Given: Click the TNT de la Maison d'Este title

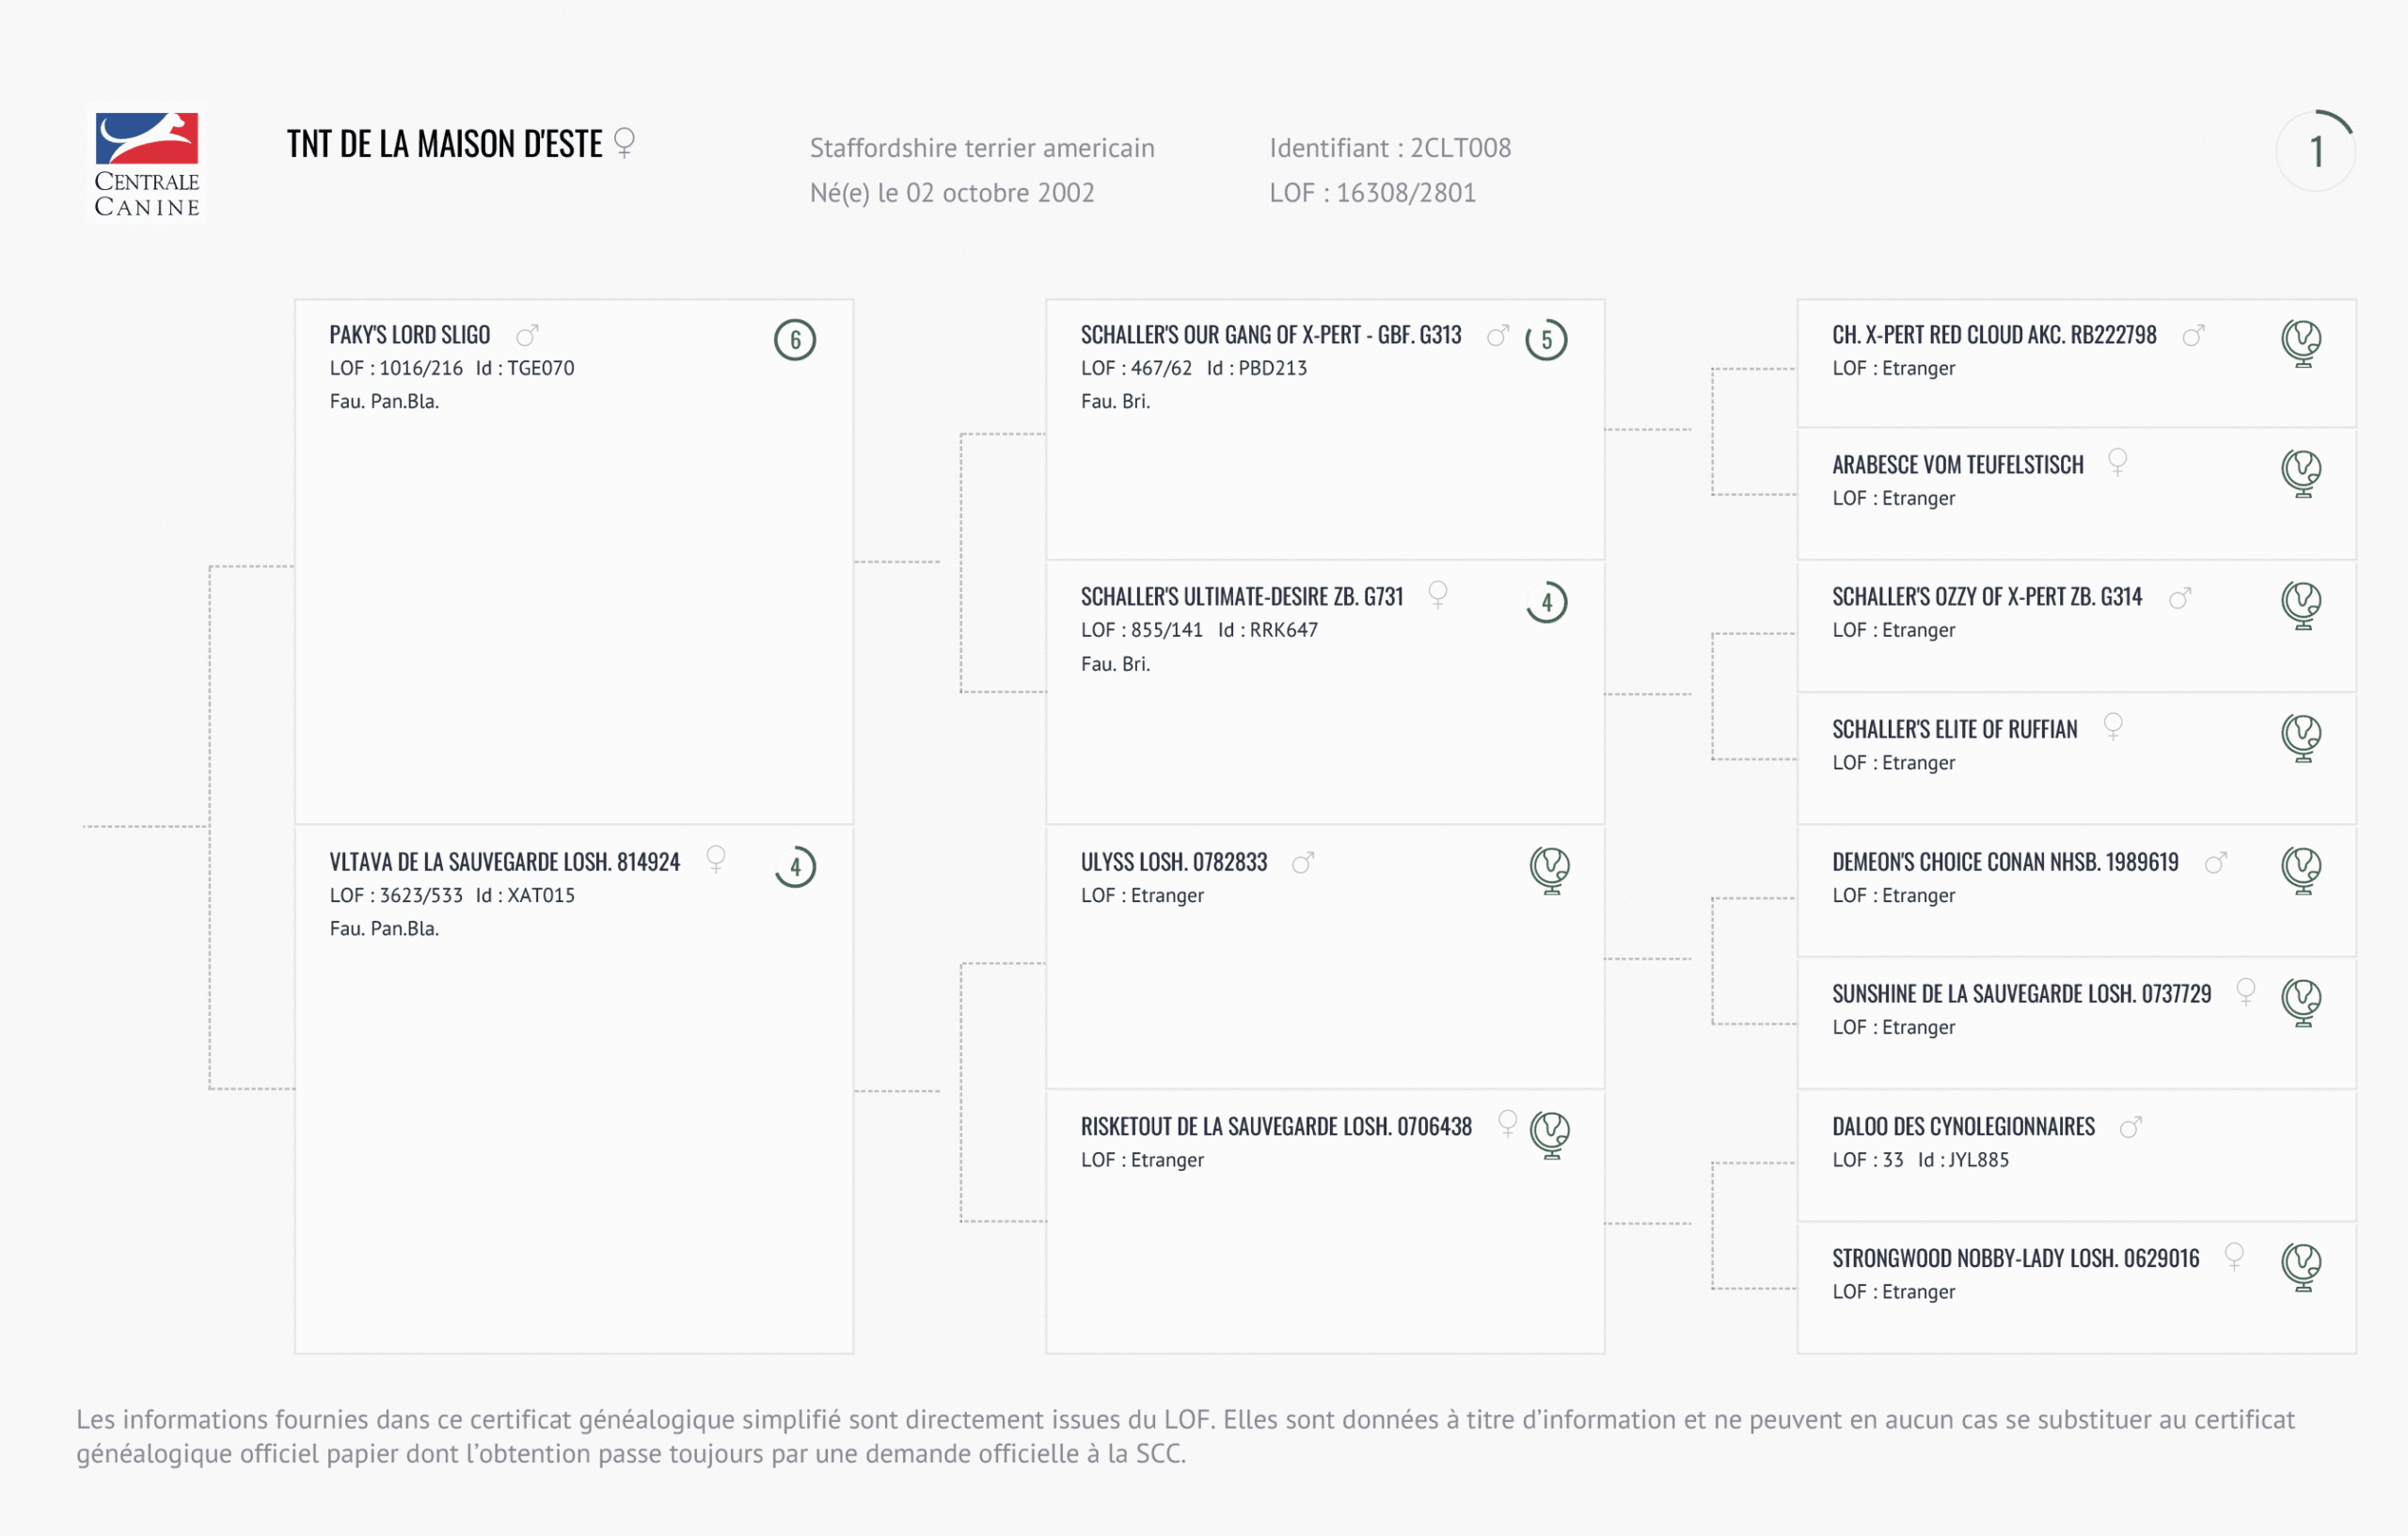Looking at the screenshot, I should 444,144.
